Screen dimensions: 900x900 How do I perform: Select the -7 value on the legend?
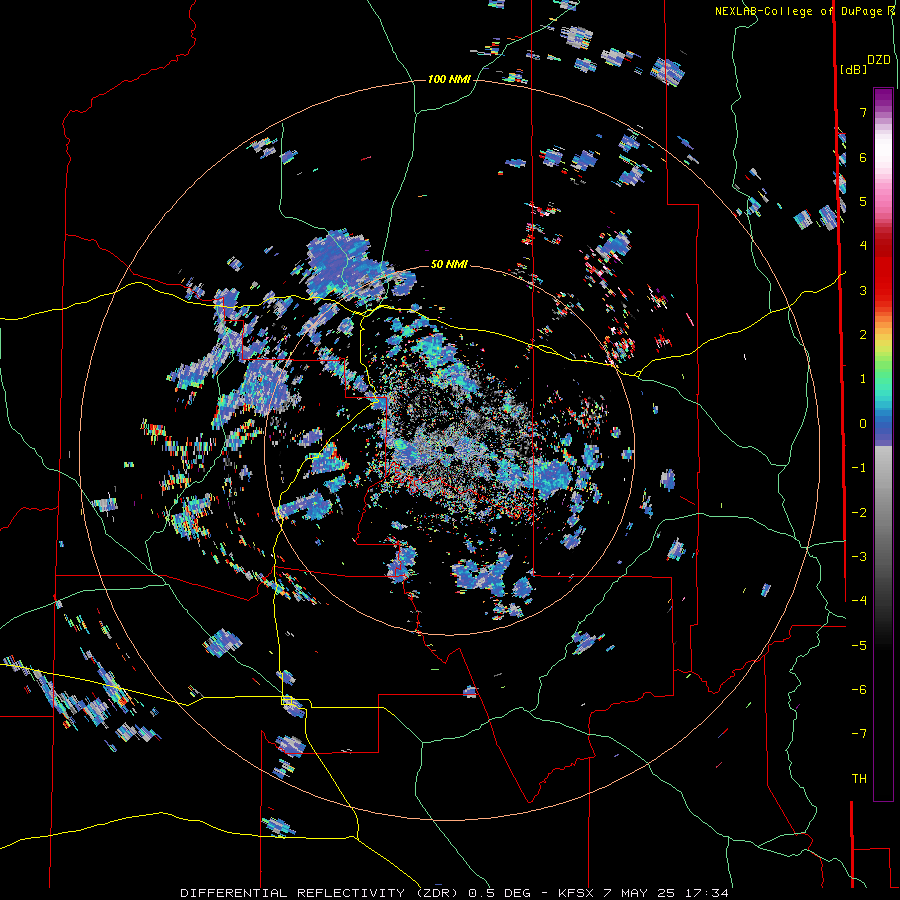point(859,734)
